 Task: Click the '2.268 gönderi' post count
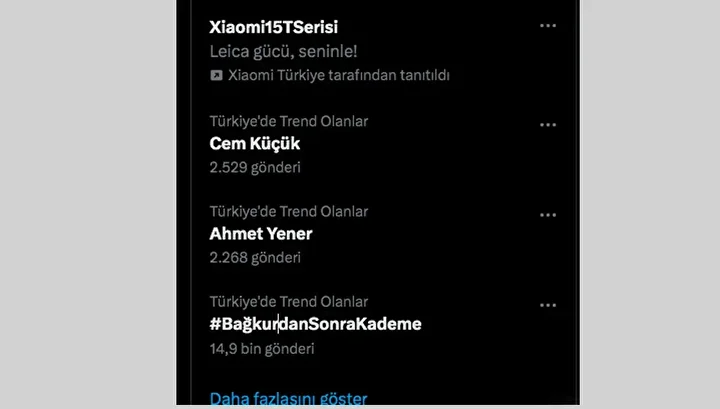[x=255, y=258]
